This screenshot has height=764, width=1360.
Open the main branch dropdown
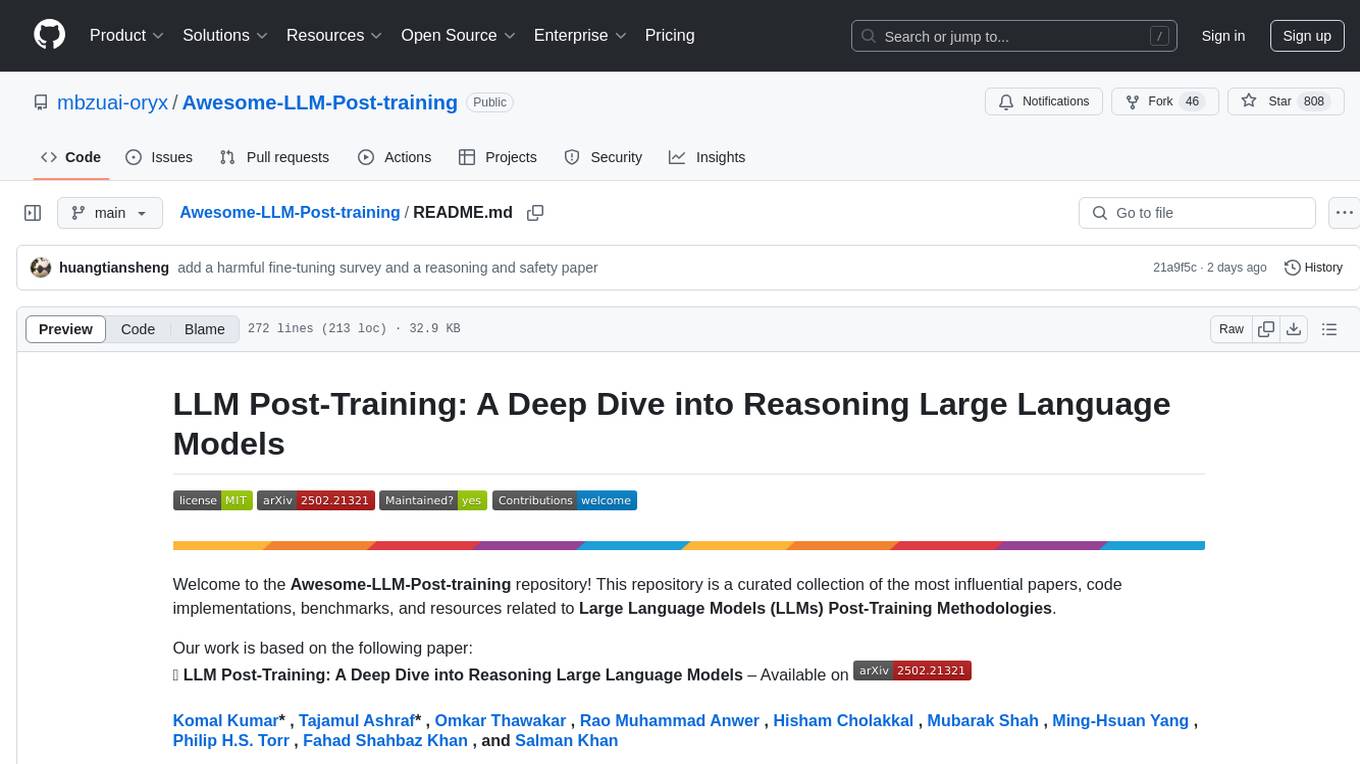coord(110,213)
